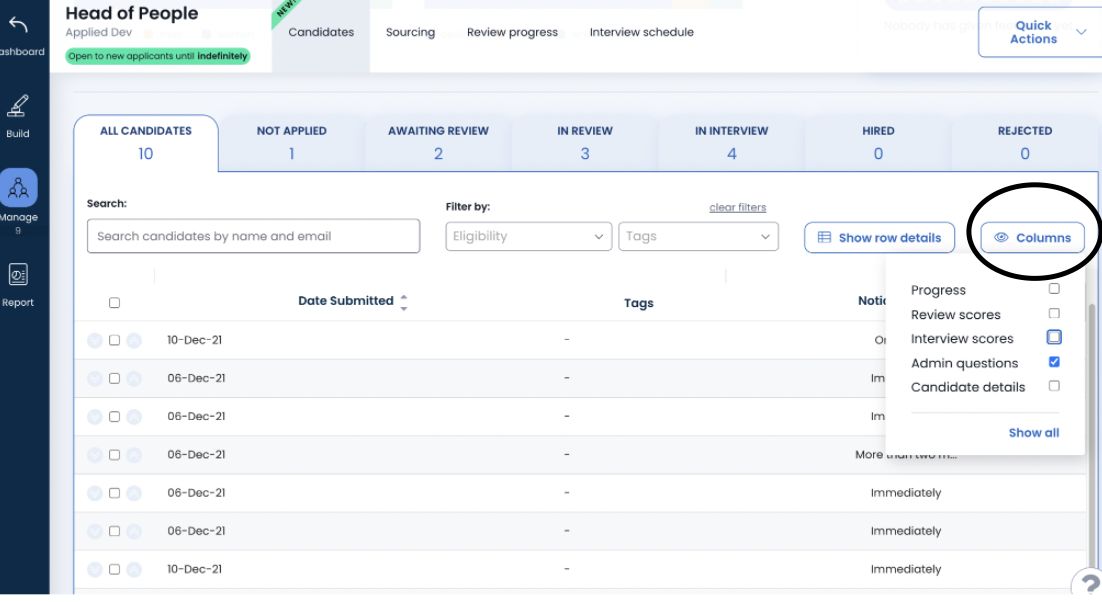Tick the Candidate details checkbox
Screen dimensions: 1102x602
point(1054,386)
